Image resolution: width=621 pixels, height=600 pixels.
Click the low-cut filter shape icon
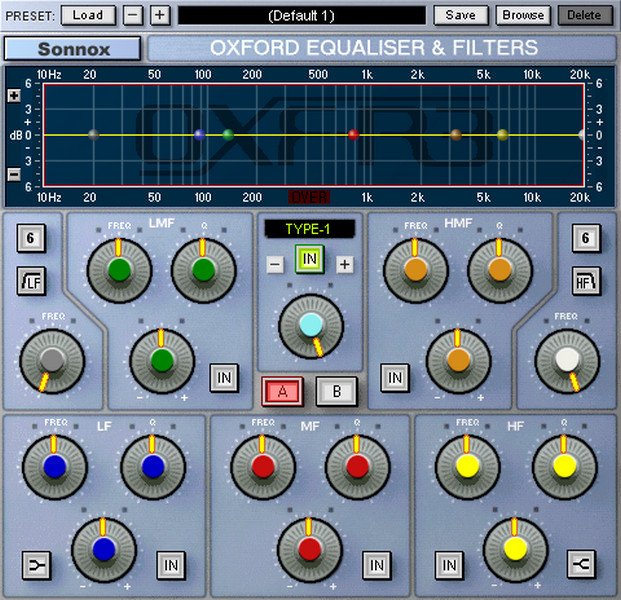[x=33, y=282]
